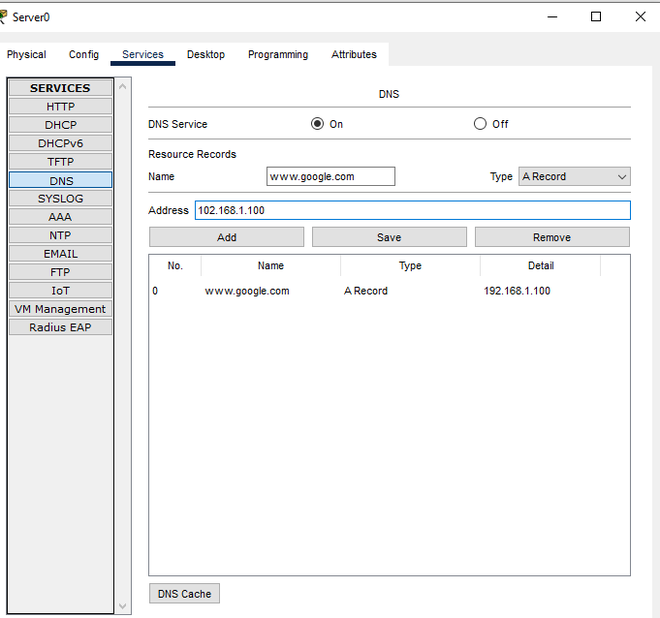Open the Attributes tab
The width and height of the screenshot is (660, 618).
(354, 54)
